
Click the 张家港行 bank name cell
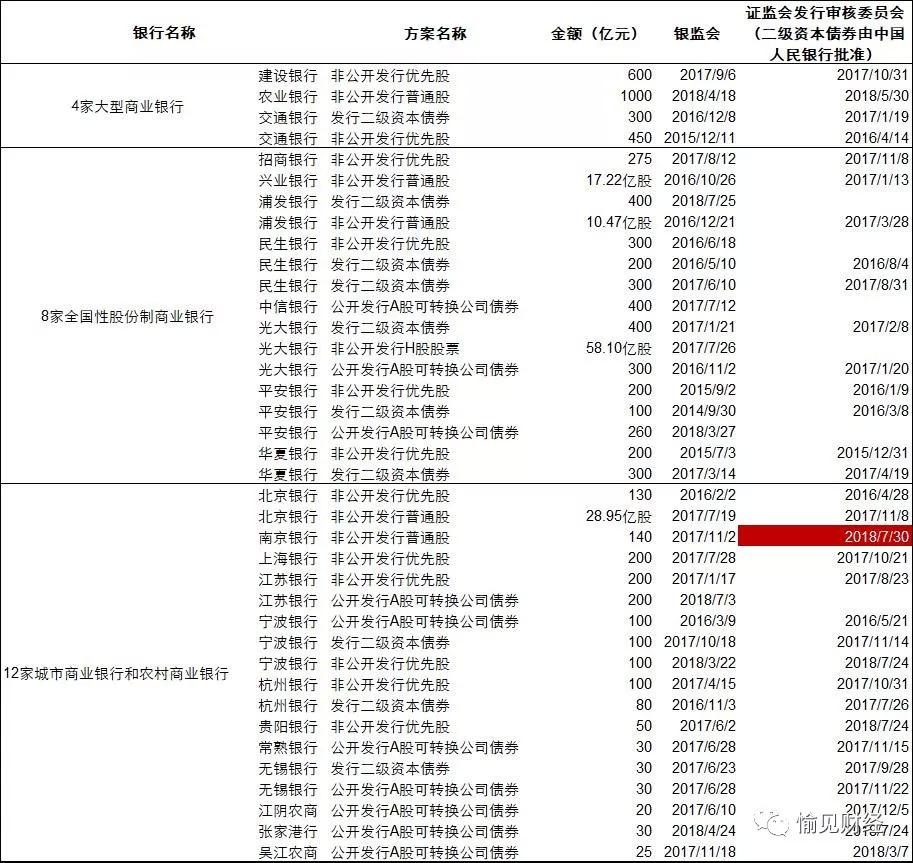(288, 831)
